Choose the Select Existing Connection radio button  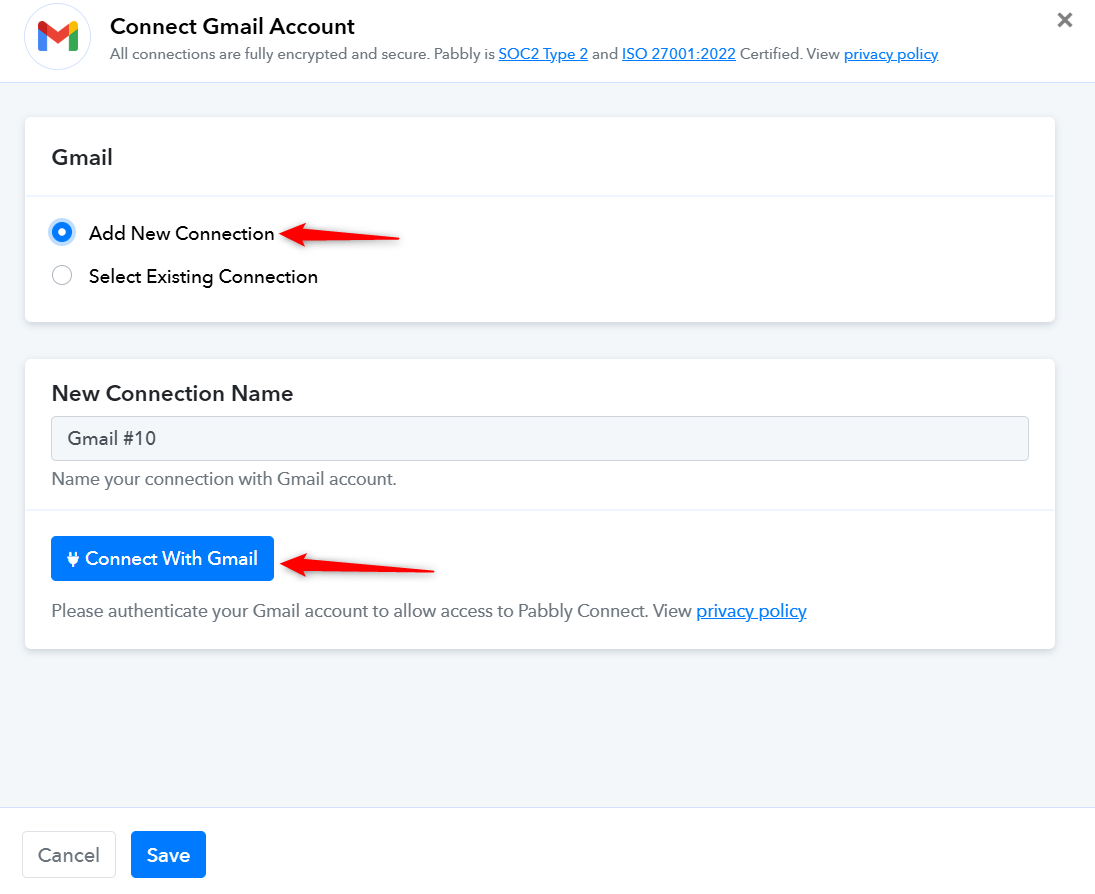click(x=62, y=276)
